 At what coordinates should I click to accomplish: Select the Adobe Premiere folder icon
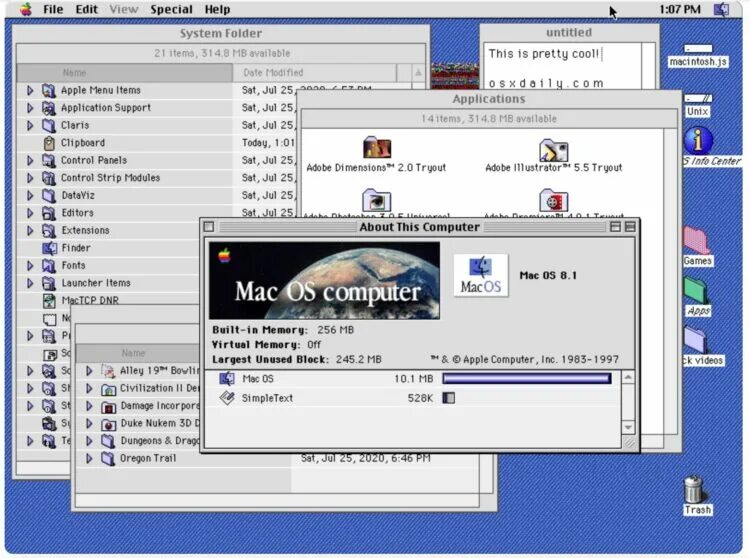pyautogui.click(x=553, y=200)
